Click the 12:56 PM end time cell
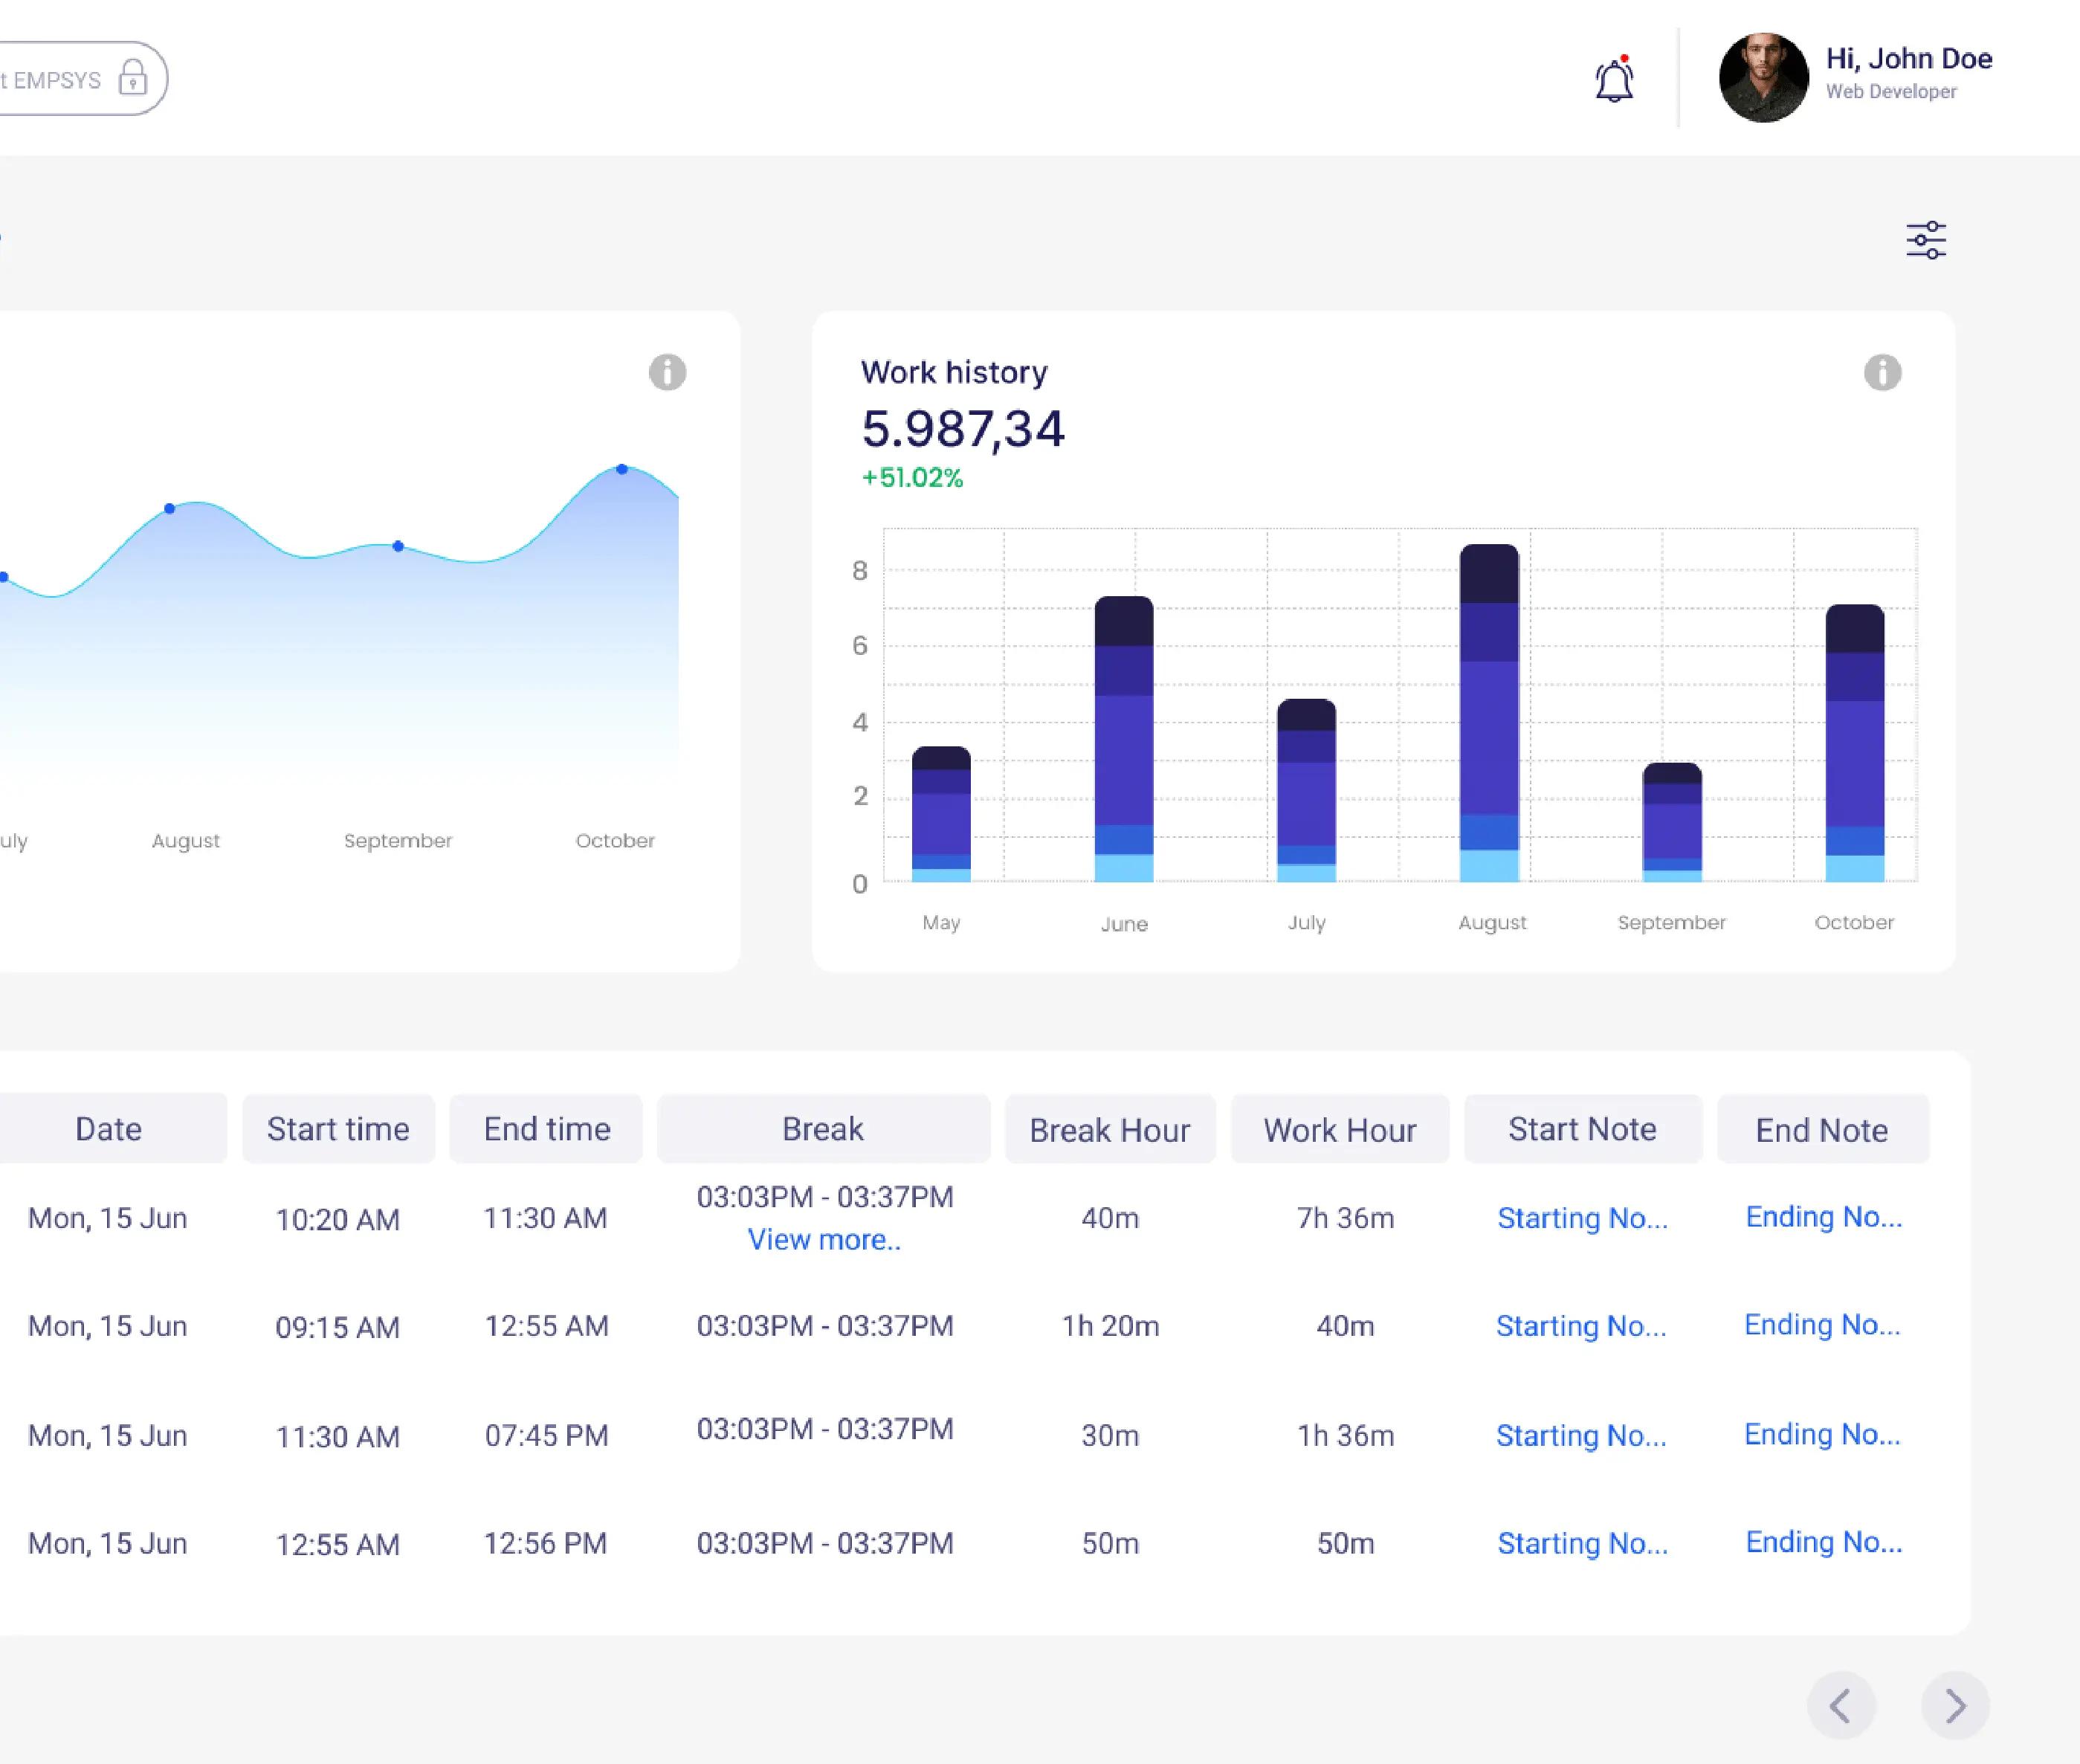The height and width of the screenshot is (1764, 2080). (546, 1544)
